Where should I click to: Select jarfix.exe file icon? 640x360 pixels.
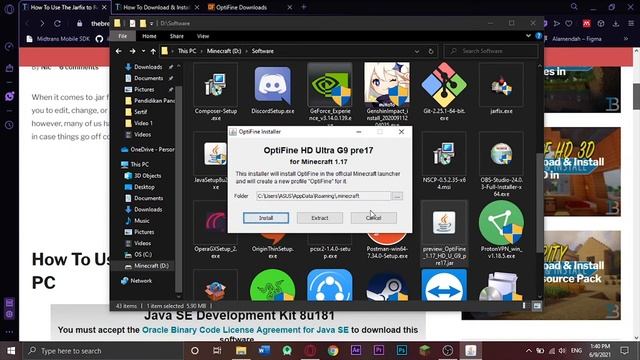tap(501, 85)
